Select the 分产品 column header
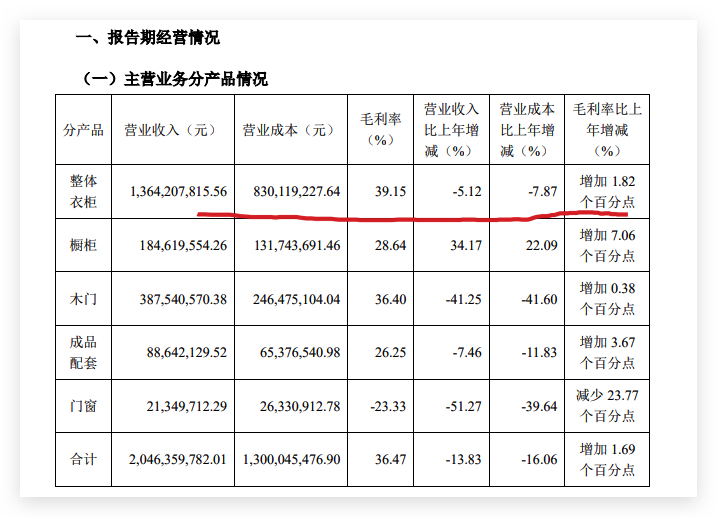The width and height of the screenshot is (717, 517). pyautogui.click(x=83, y=130)
